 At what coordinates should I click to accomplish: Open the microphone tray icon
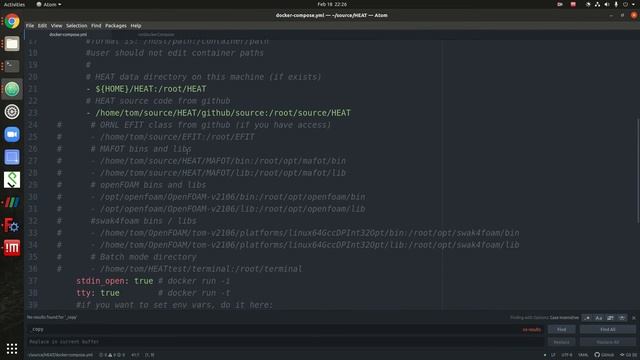pyautogui.click(x=616, y=4)
